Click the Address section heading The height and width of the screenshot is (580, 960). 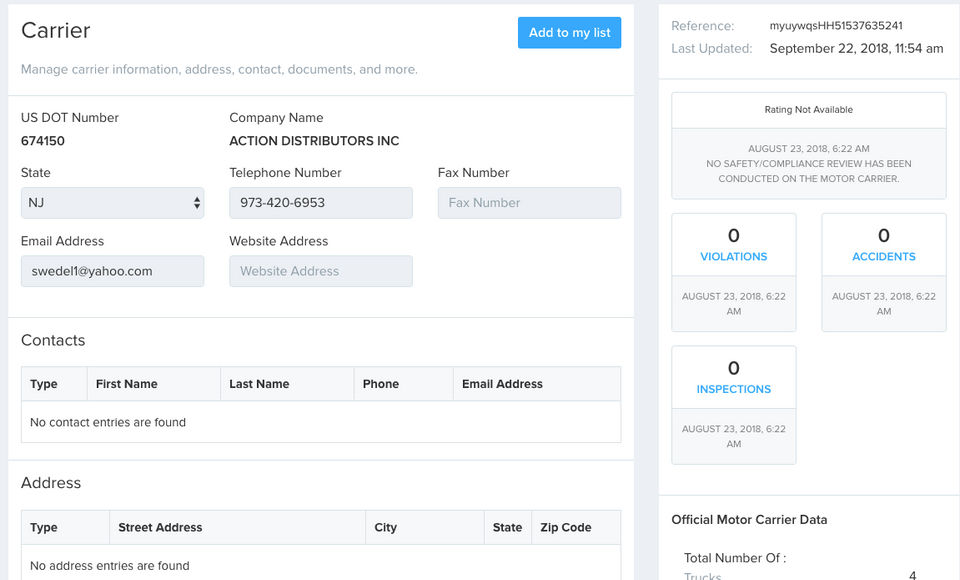[51, 483]
